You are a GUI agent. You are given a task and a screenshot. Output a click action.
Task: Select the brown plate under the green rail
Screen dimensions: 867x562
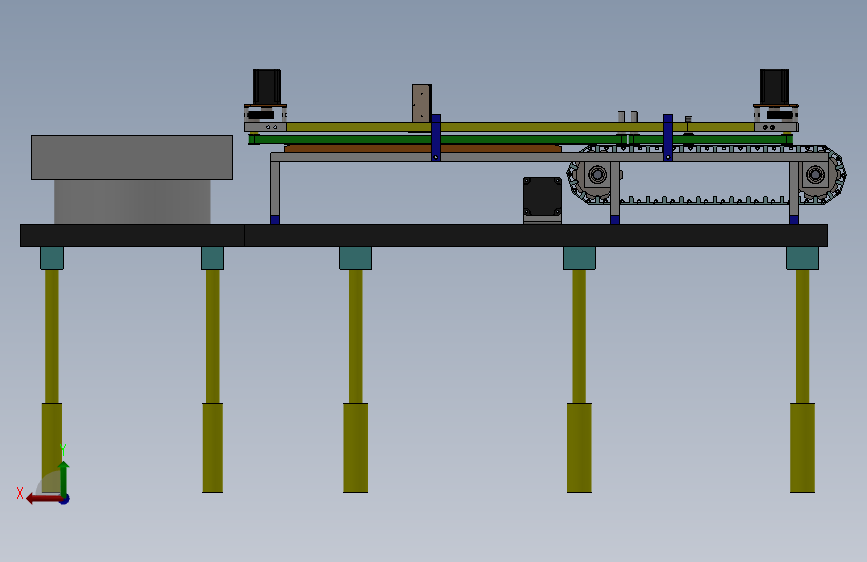(x=423, y=149)
